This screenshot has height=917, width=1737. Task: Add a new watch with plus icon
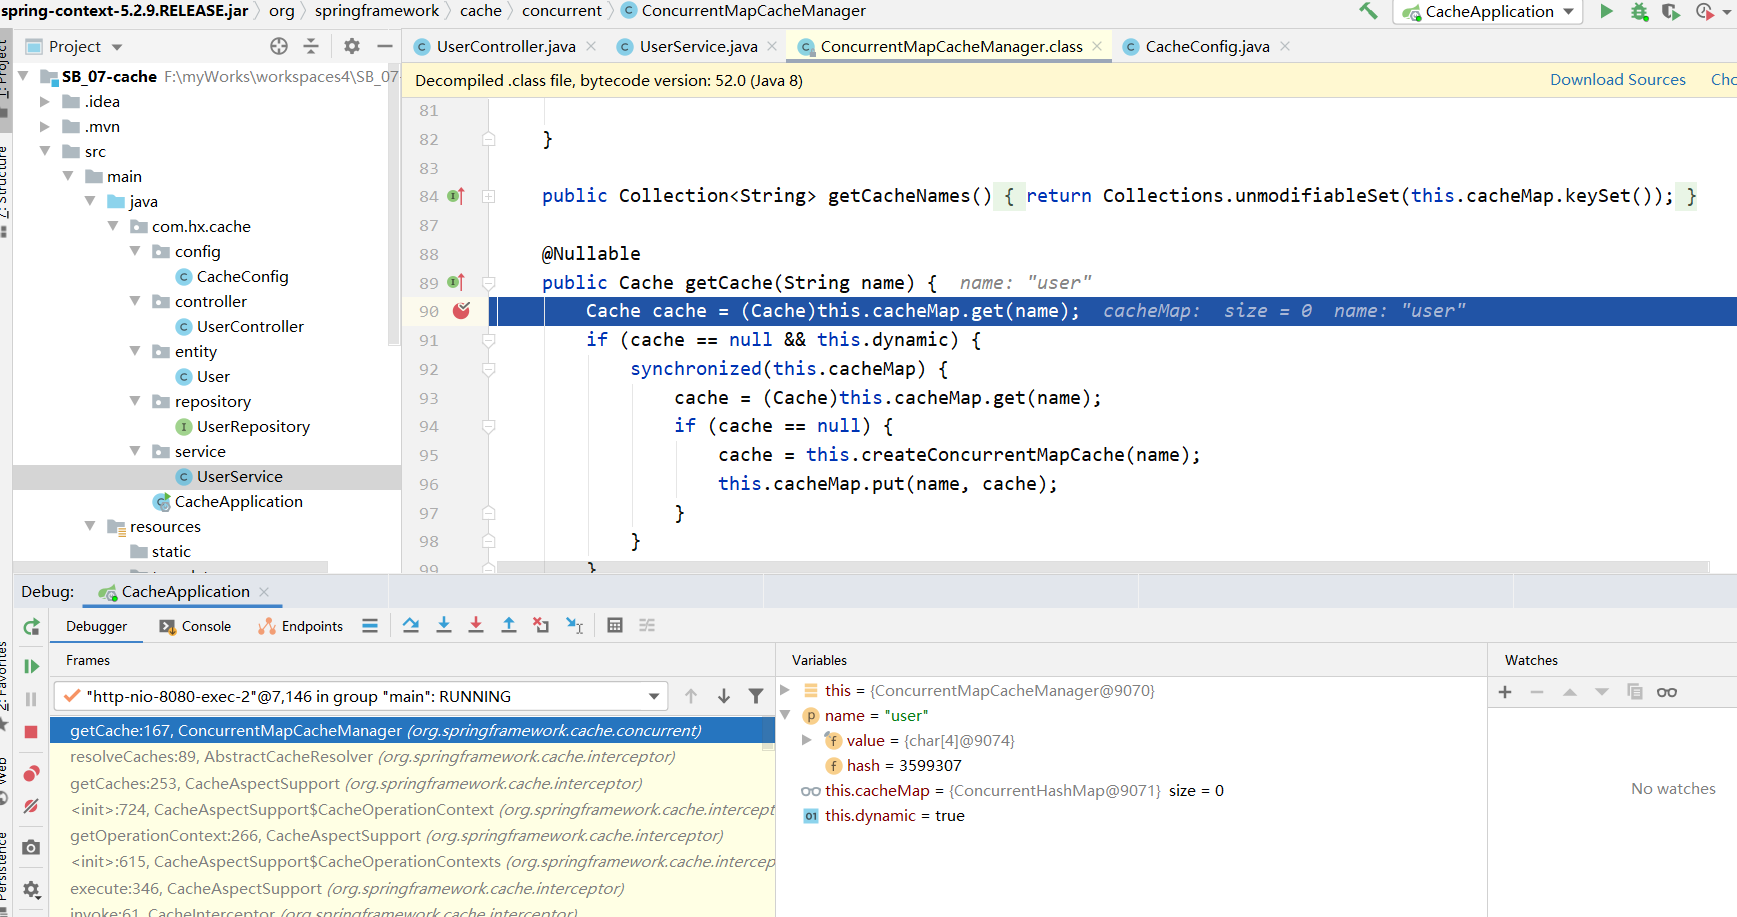pyautogui.click(x=1505, y=692)
